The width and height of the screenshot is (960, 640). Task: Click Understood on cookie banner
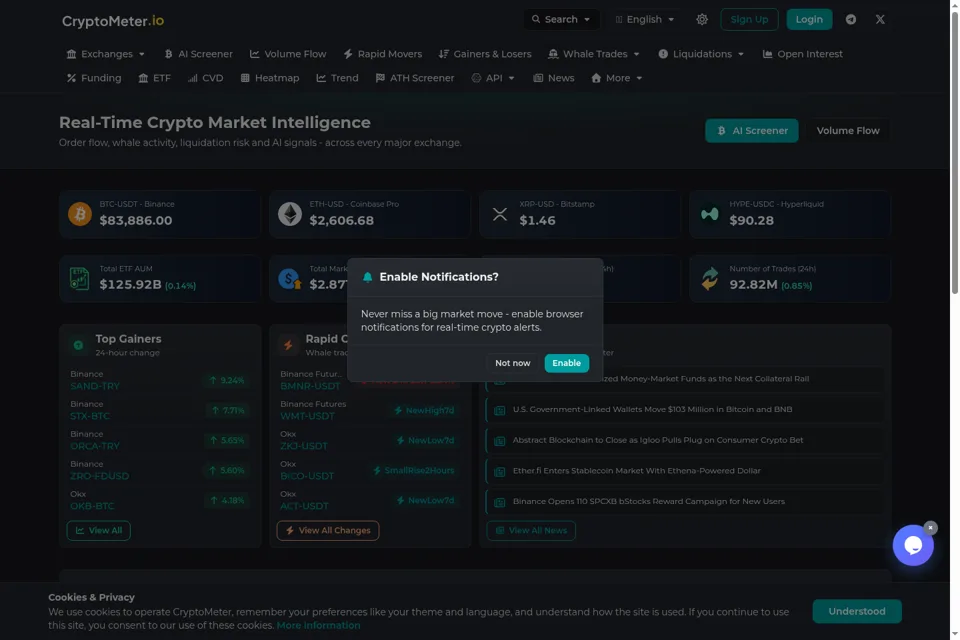(x=857, y=611)
